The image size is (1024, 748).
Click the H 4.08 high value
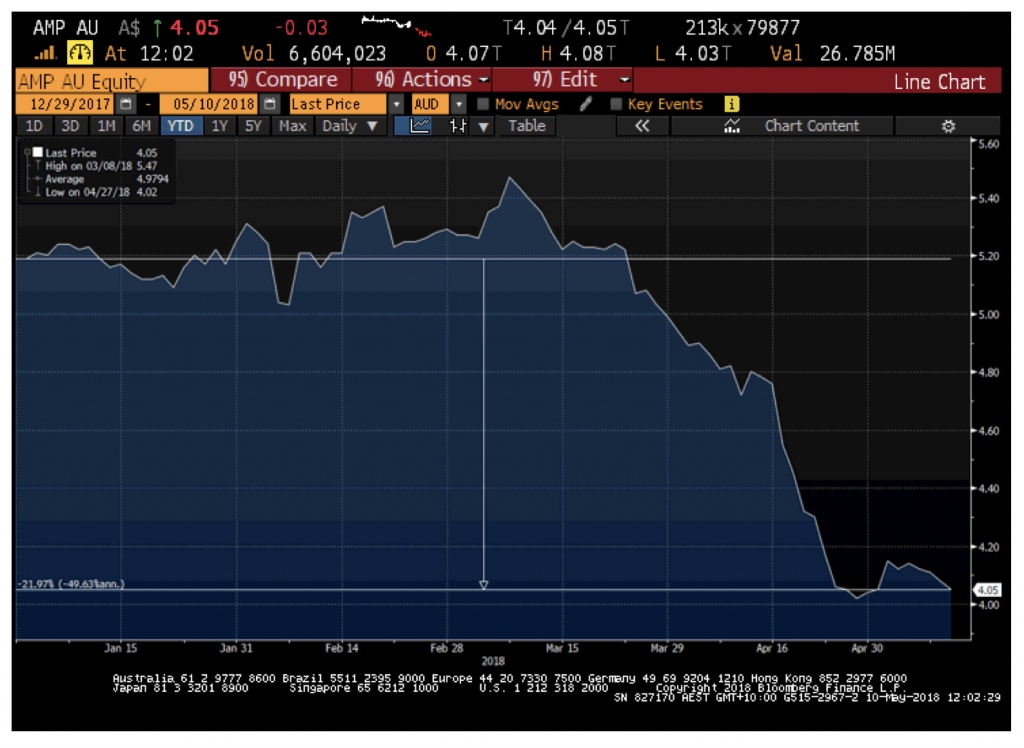578,54
